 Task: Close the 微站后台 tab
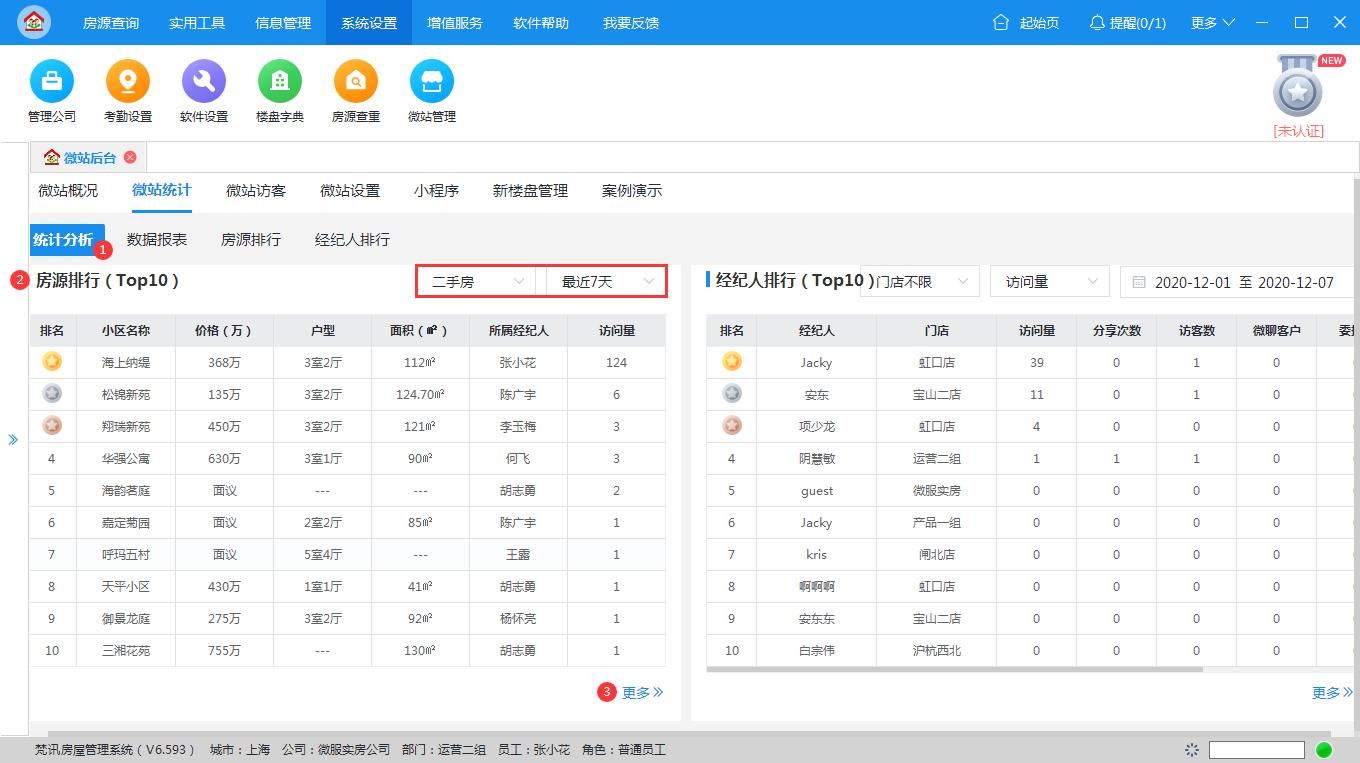pyautogui.click(x=130, y=157)
